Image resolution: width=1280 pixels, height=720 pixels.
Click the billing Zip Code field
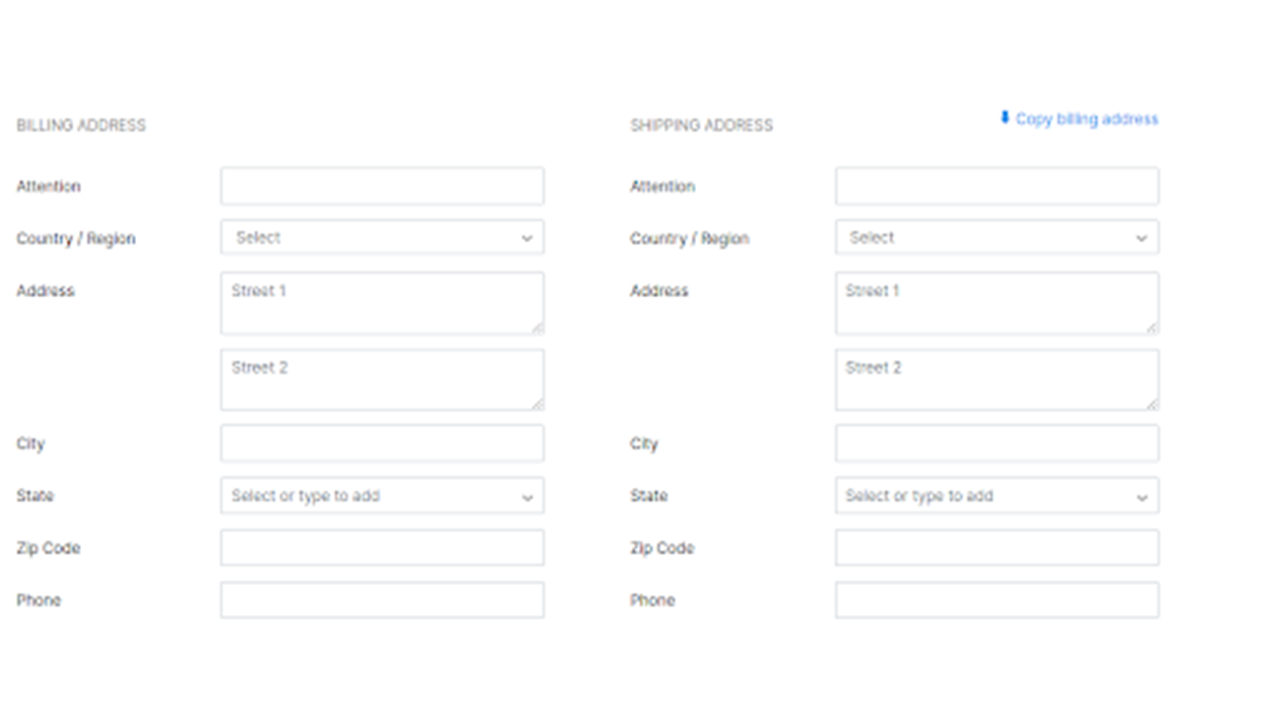coord(382,548)
